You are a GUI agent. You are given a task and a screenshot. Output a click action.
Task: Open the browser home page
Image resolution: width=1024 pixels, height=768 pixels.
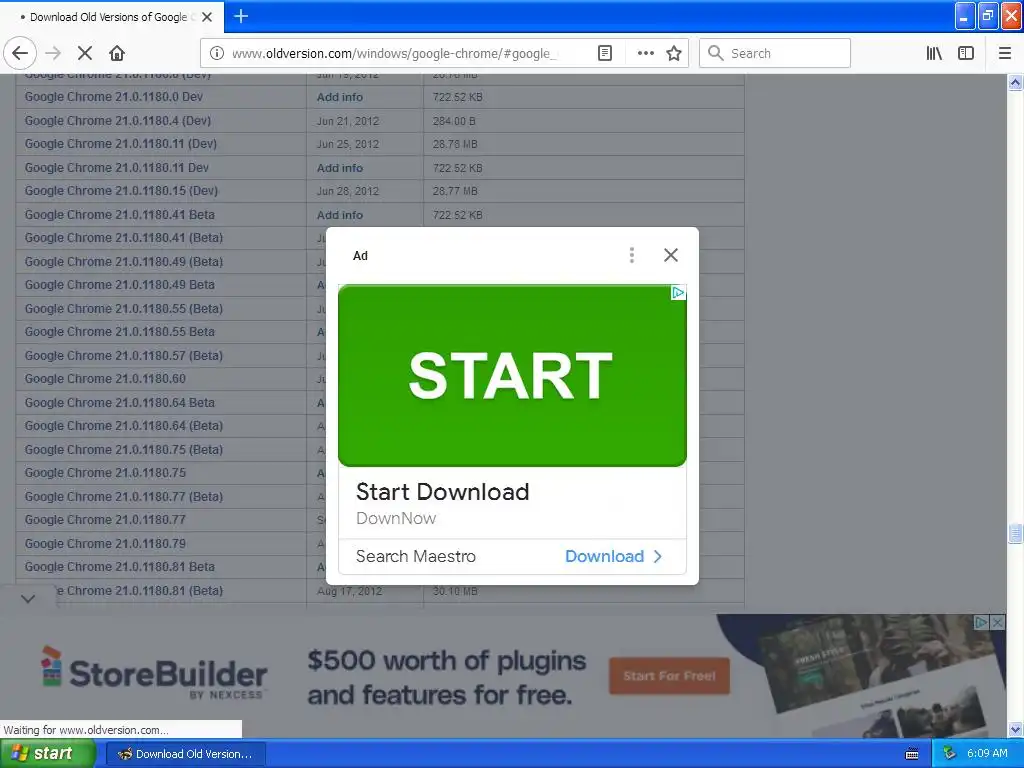pos(117,53)
